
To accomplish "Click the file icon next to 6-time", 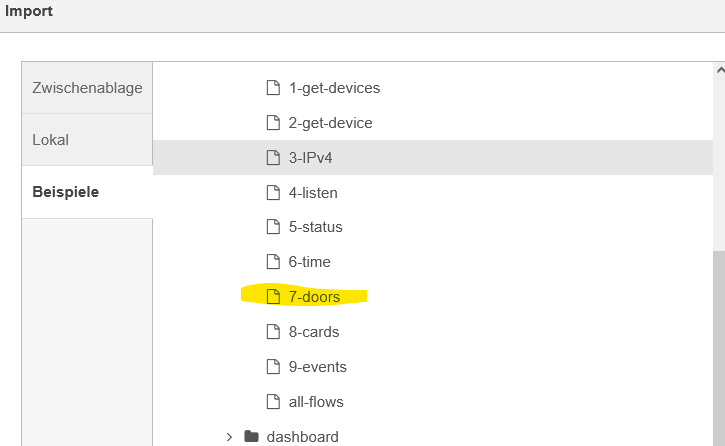I will coord(273,262).
